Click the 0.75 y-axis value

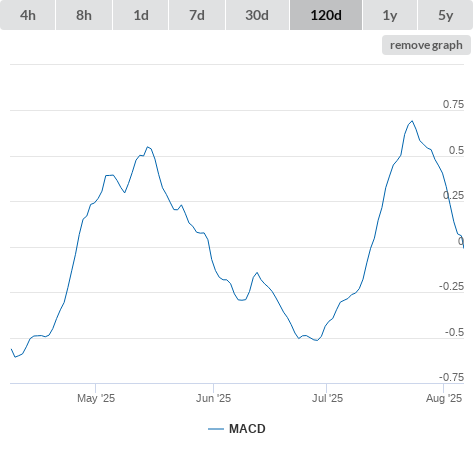453,104
